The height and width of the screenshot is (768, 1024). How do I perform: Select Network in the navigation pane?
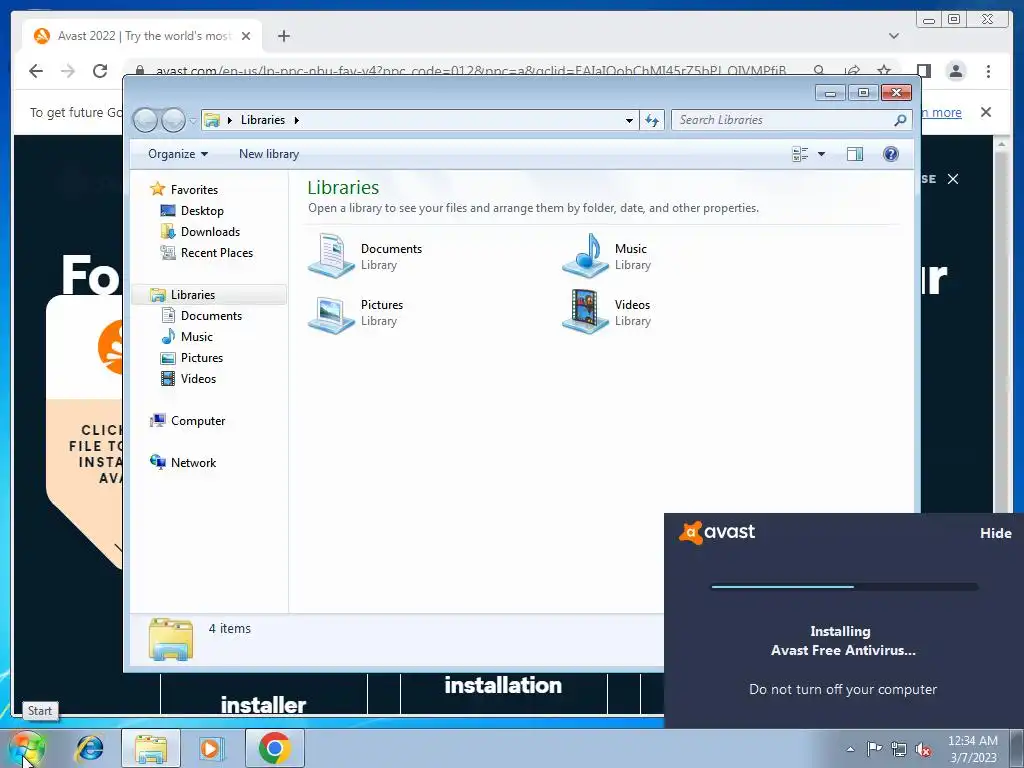point(193,462)
